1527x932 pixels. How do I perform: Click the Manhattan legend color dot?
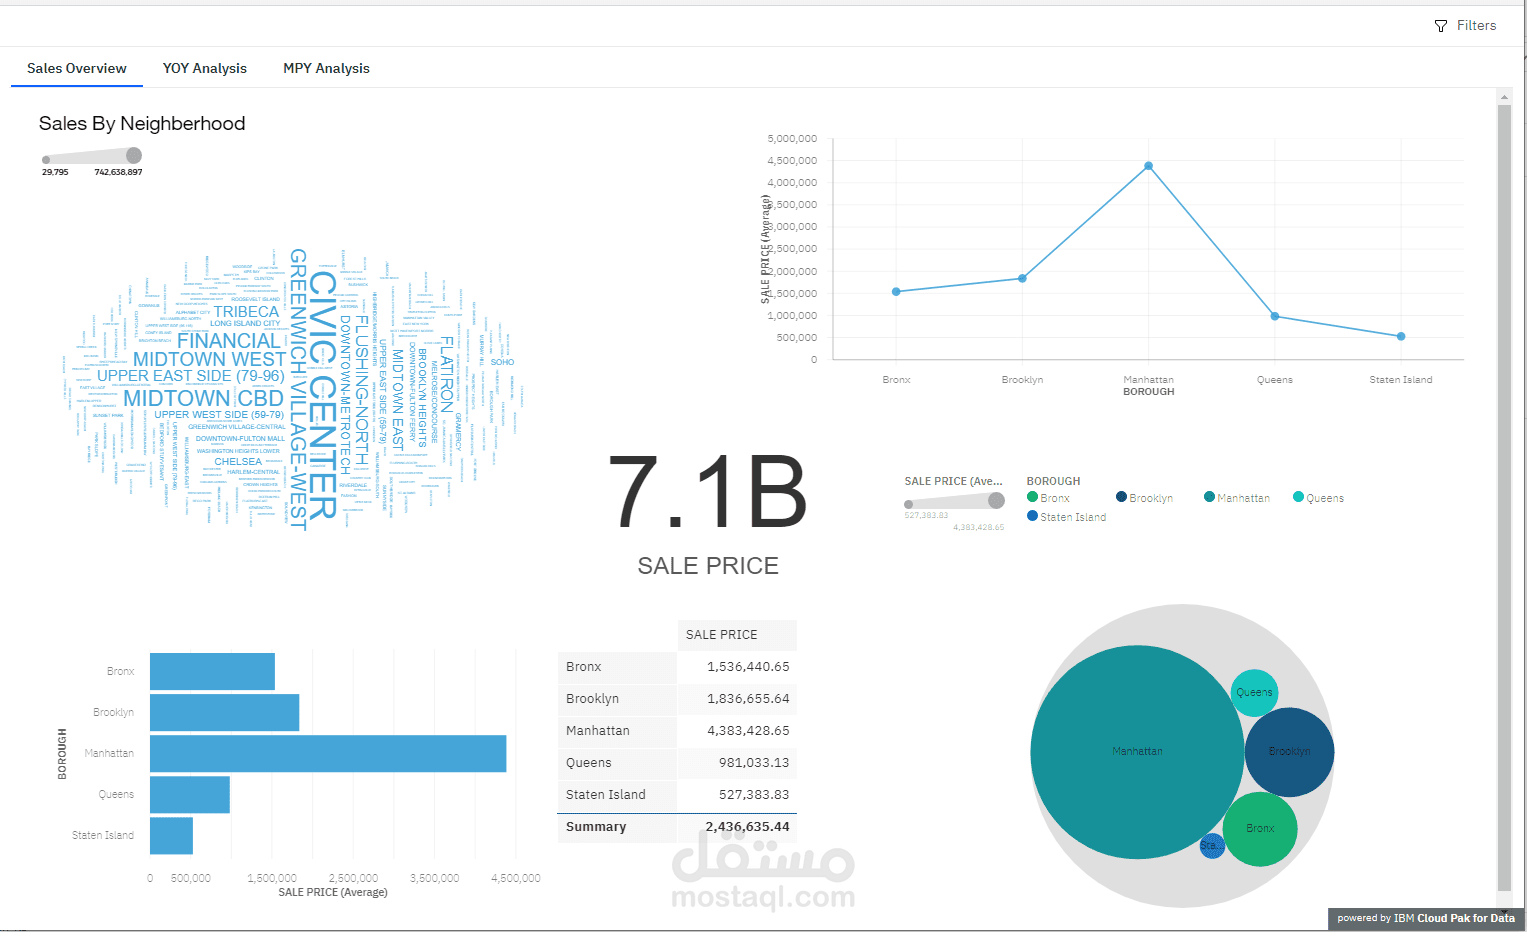(1210, 497)
